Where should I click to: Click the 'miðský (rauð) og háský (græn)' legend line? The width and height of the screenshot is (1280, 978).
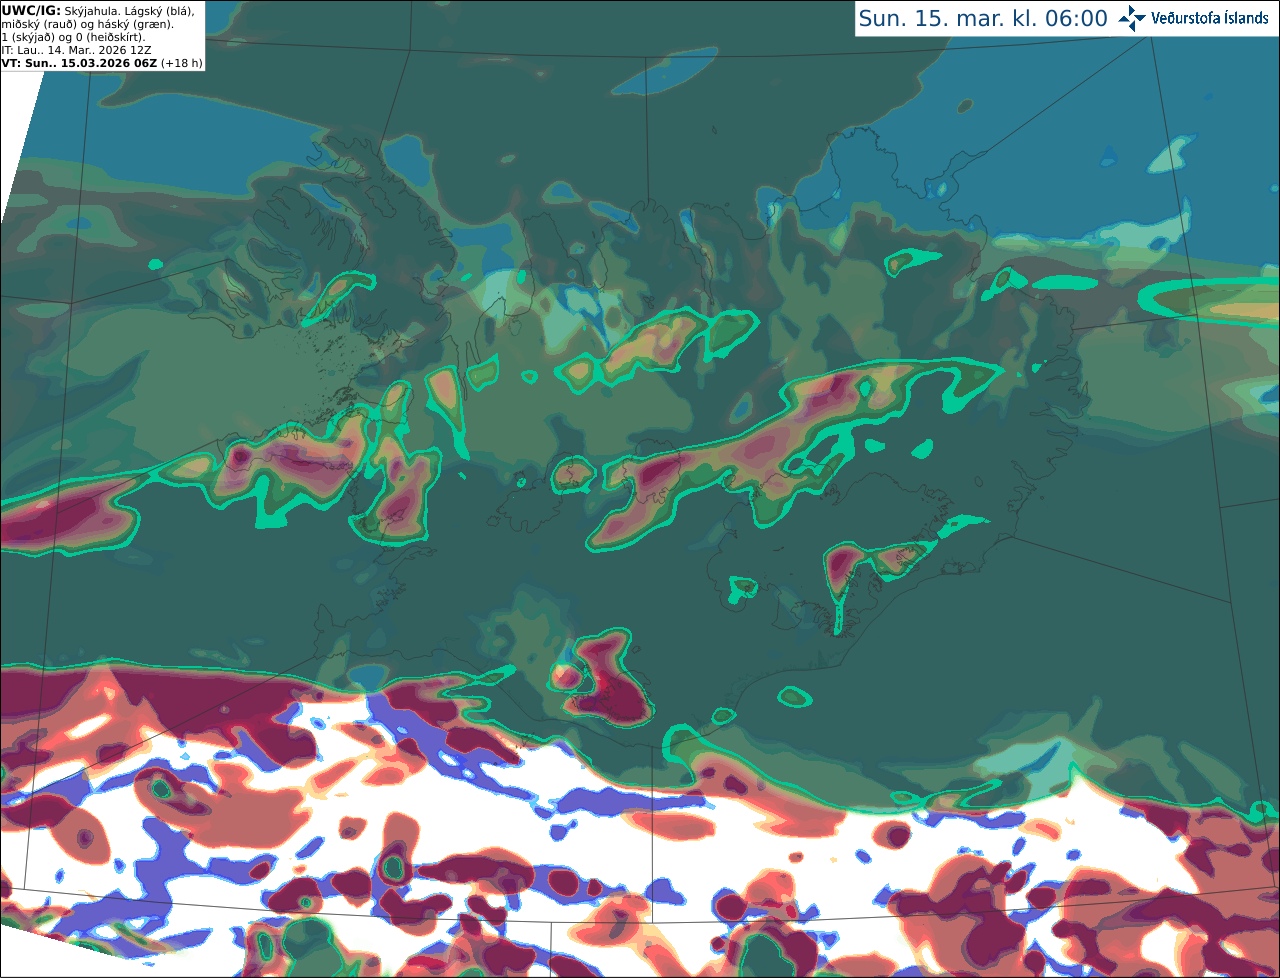pos(86,24)
